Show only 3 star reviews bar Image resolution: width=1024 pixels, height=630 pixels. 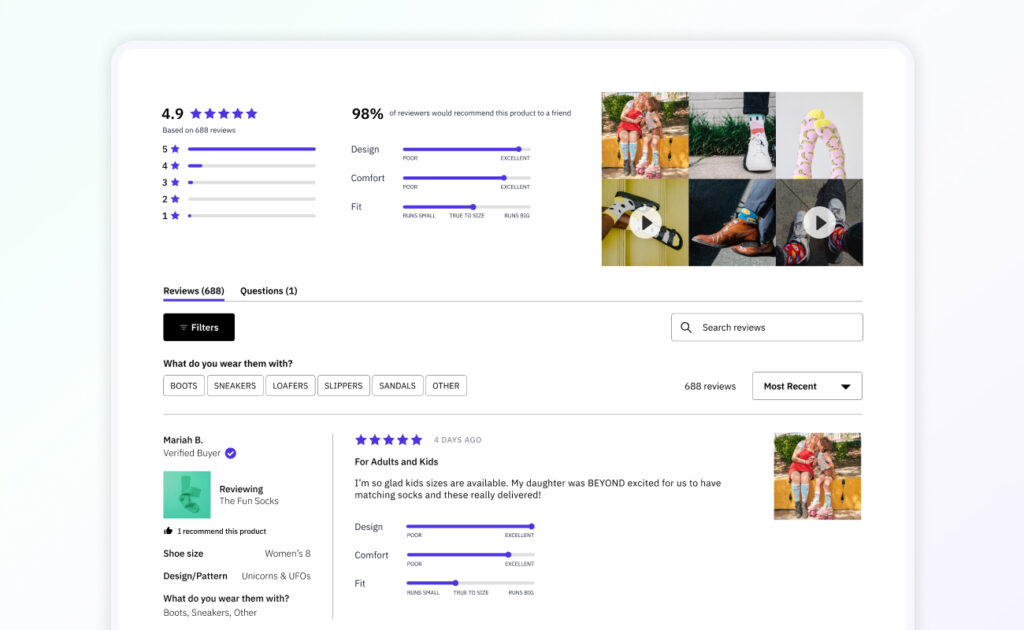(x=251, y=182)
